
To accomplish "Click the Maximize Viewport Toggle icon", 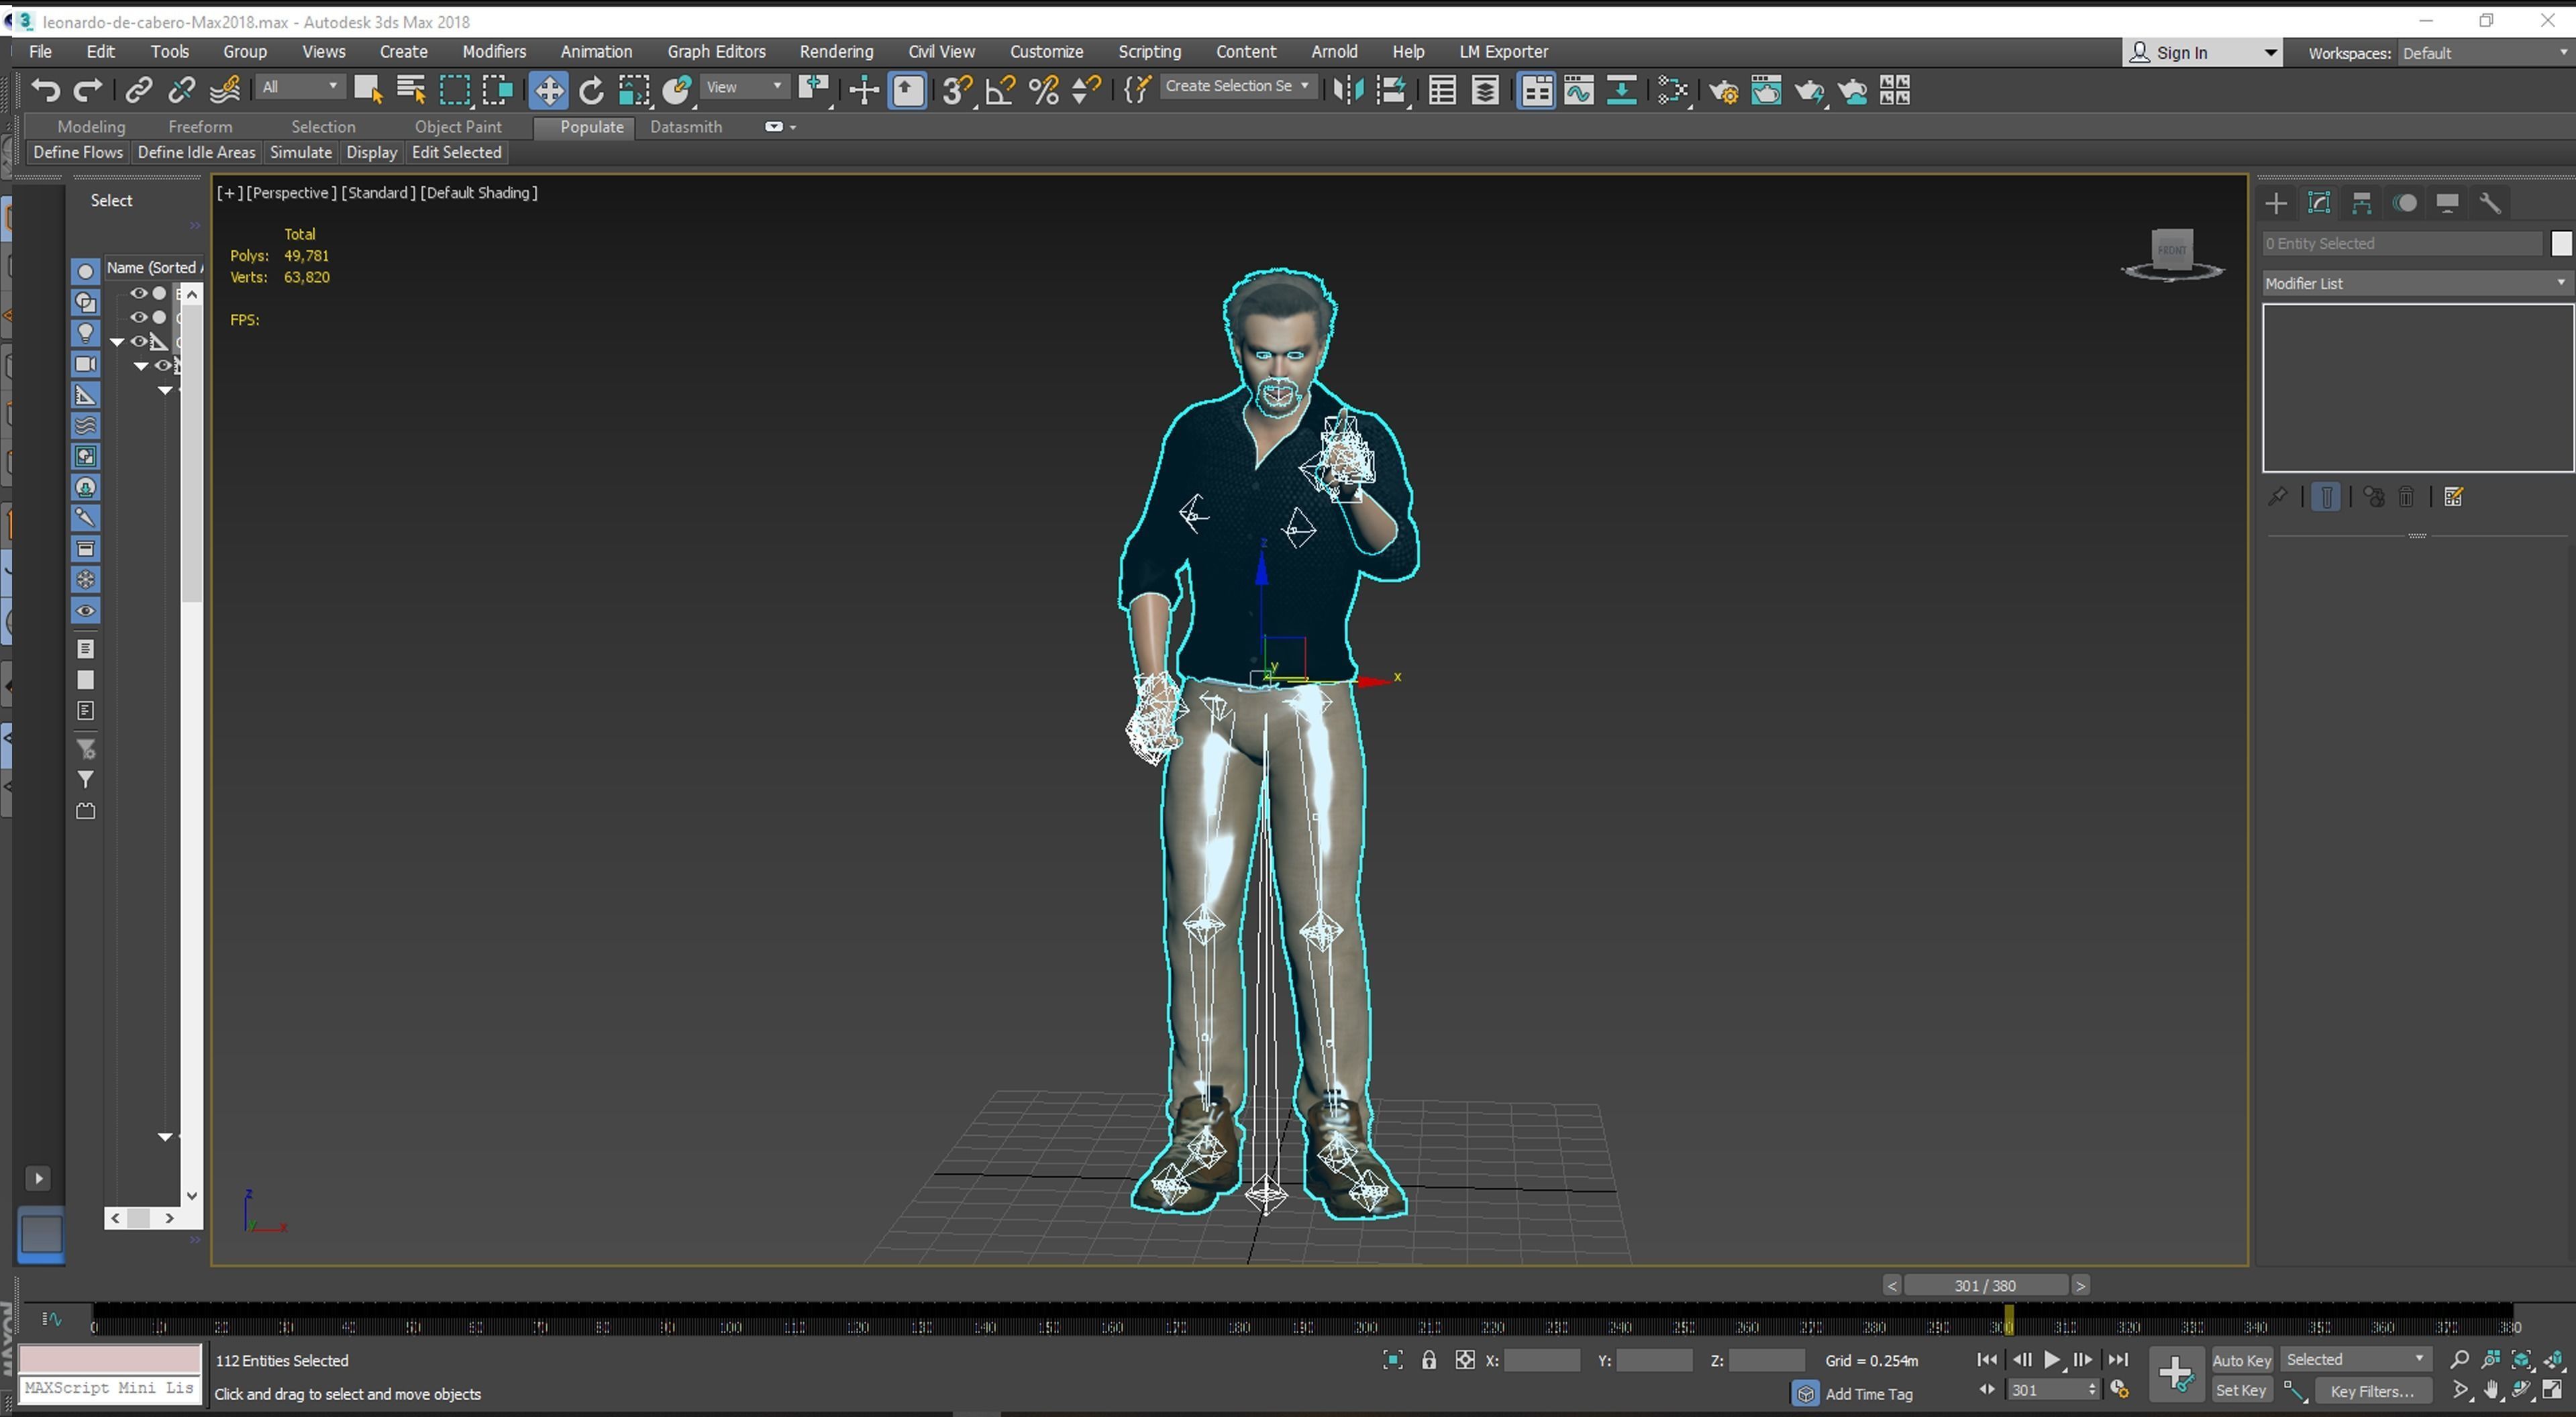I will [x=2553, y=1390].
